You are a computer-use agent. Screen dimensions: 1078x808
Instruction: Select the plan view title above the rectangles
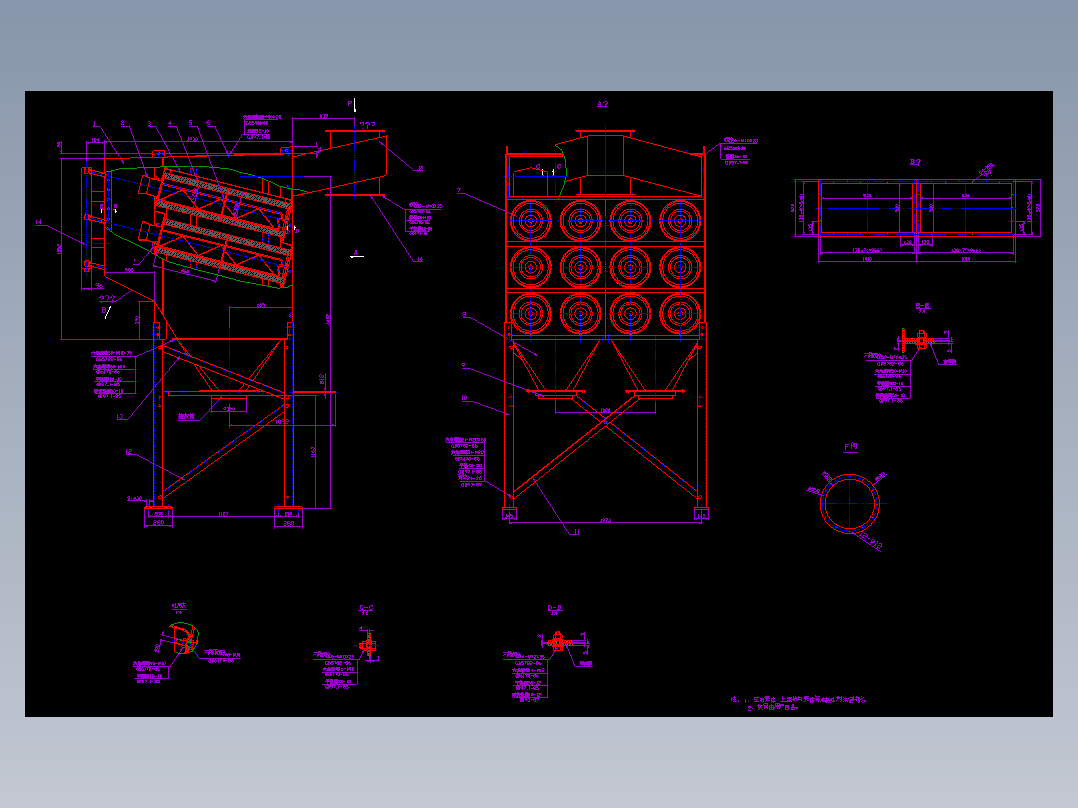915,162
